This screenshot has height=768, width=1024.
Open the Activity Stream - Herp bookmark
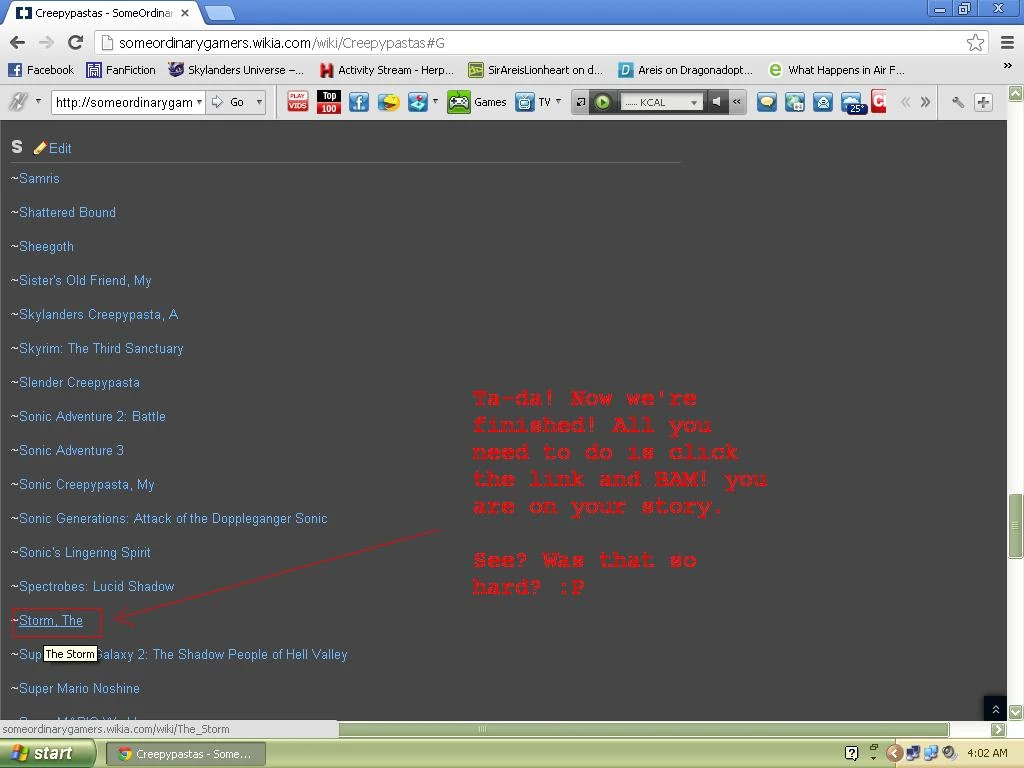point(386,70)
